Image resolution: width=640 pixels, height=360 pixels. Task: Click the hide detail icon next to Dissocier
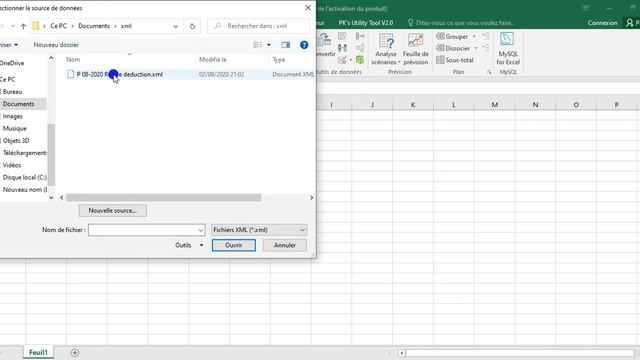485,48
